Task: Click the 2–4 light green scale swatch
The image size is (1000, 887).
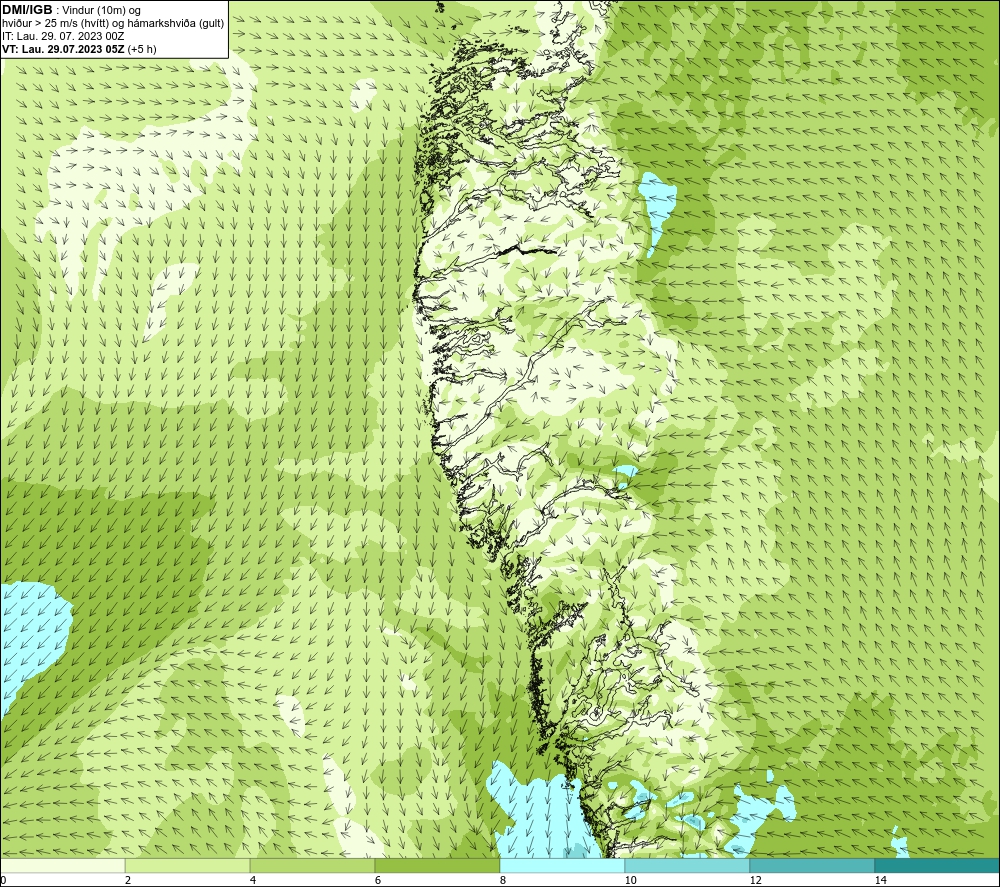Action: point(188,865)
